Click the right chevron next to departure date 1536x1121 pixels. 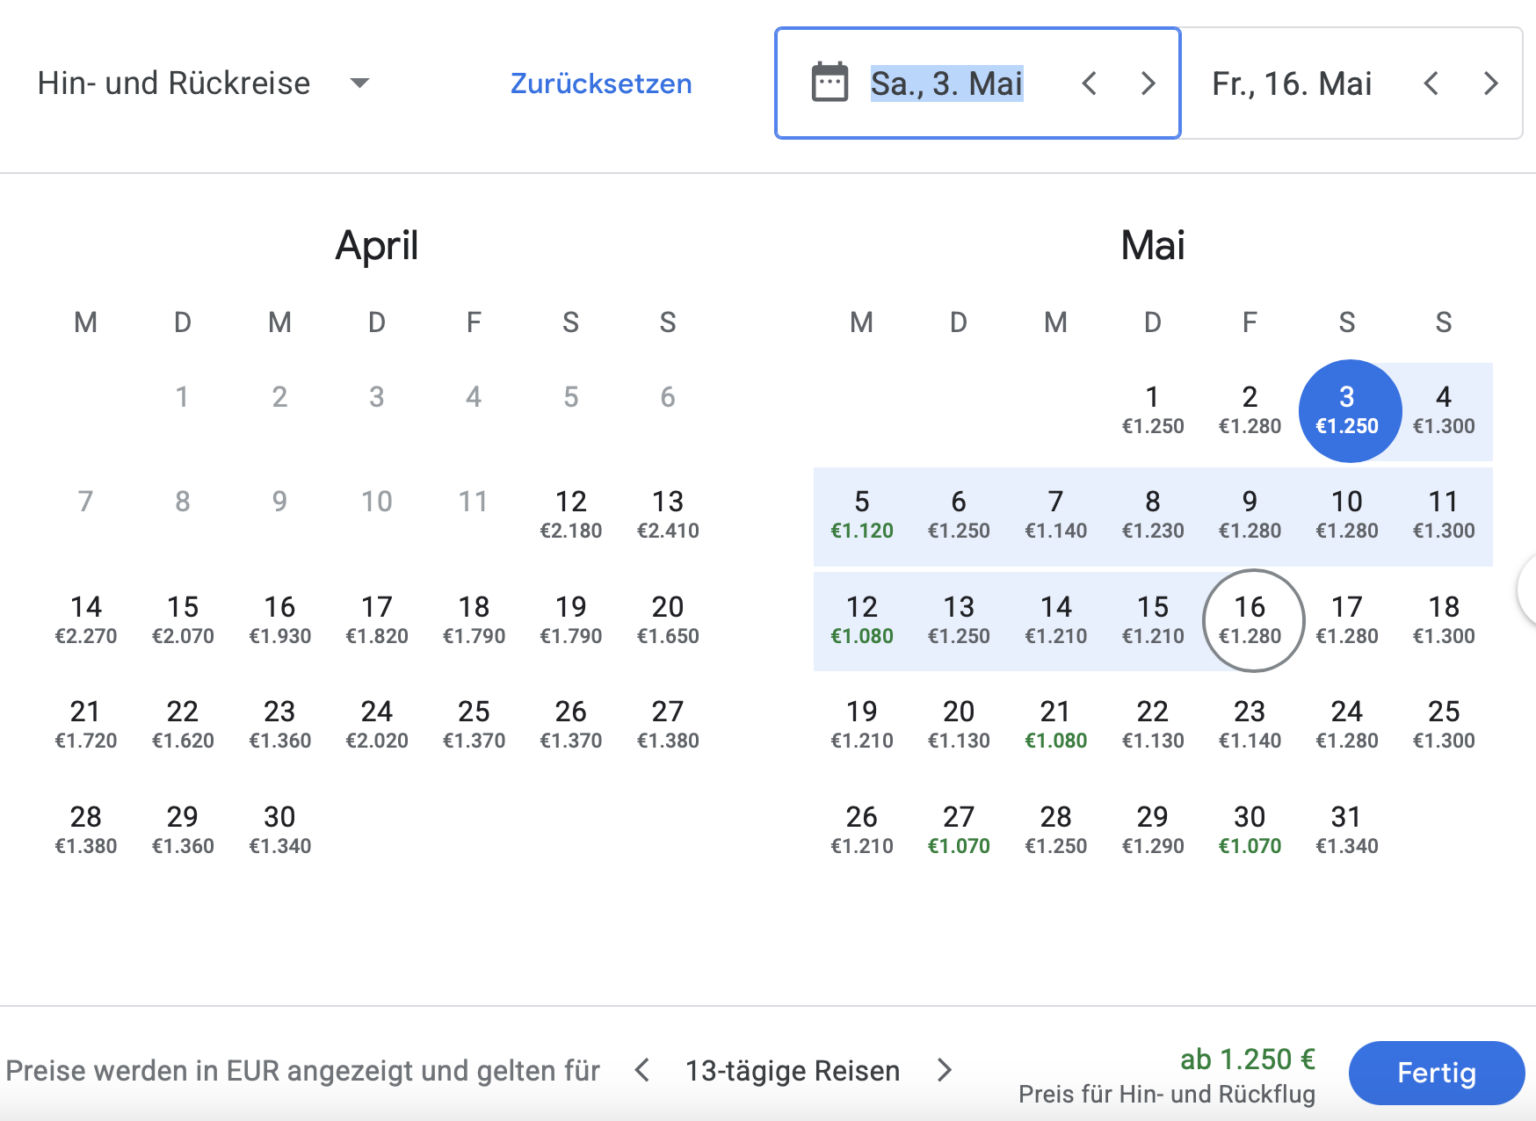pyautogui.click(x=1147, y=84)
